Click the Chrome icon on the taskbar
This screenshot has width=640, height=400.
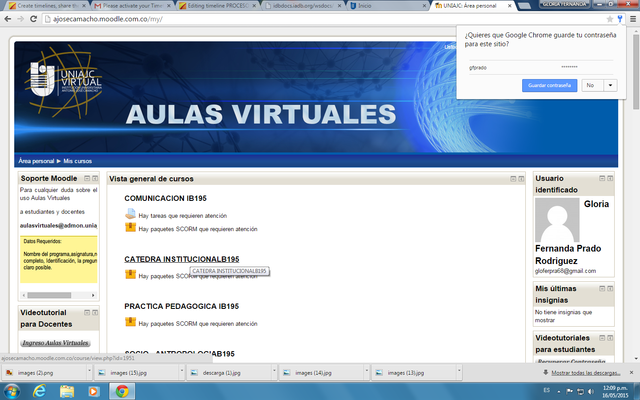[122, 391]
